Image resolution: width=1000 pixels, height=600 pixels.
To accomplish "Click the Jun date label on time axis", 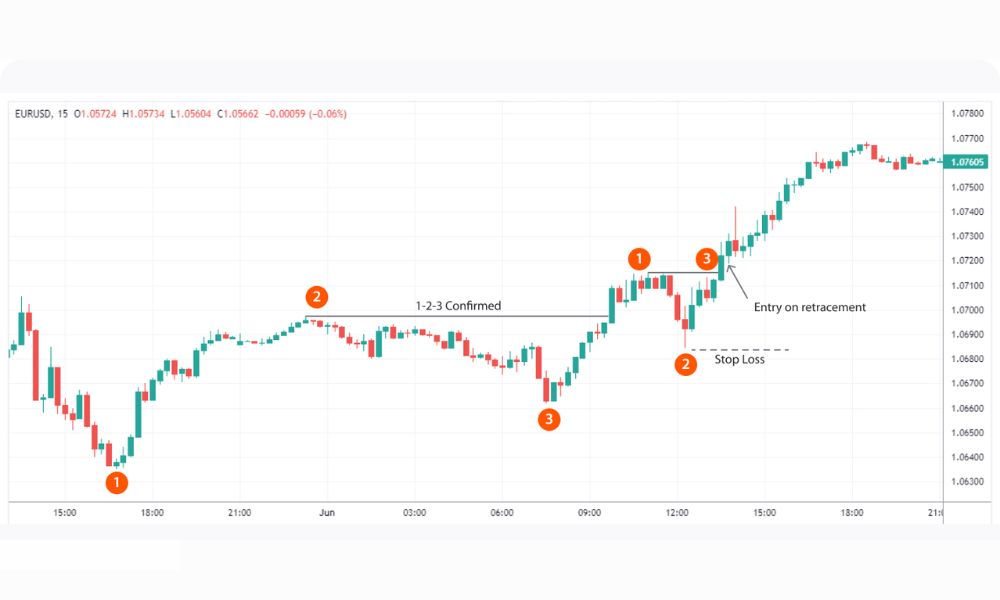I will (x=326, y=513).
